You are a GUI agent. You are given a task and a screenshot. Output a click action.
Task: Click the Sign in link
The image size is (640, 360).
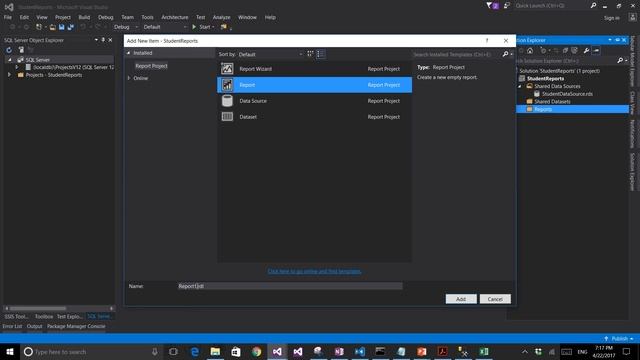pyautogui.click(x=611, y=18)
